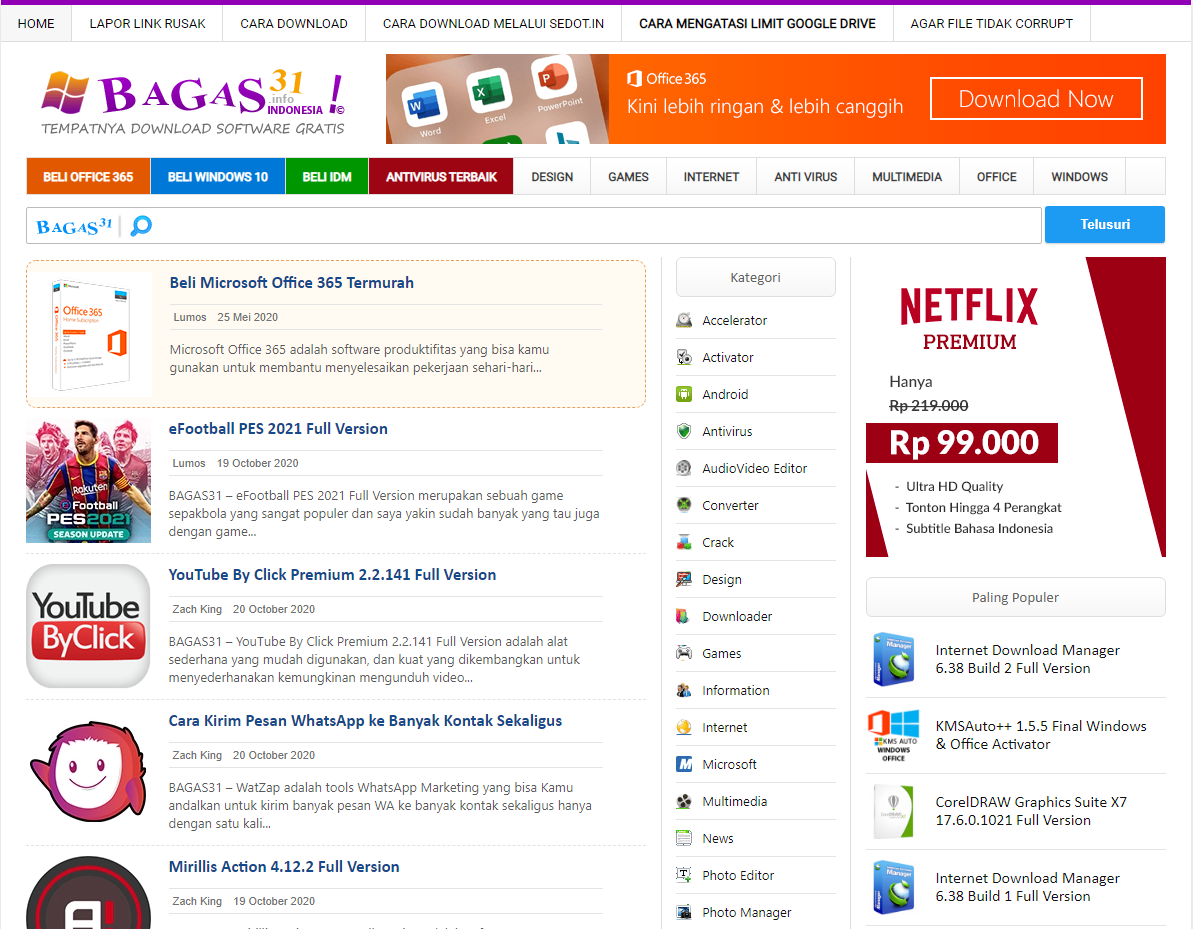
Task: Click the Telusuri search button
Action: pyautogui.click(x=1105, y=224)
